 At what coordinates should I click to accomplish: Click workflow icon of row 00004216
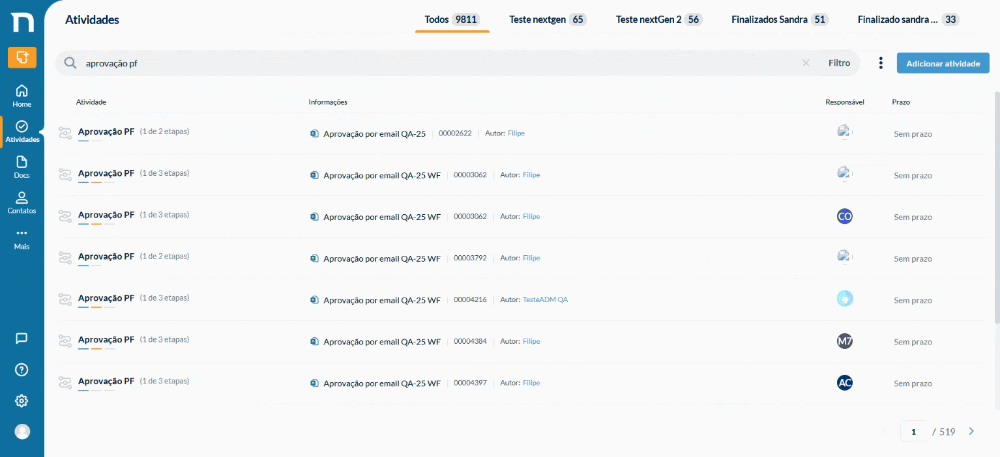click(65, 300)
